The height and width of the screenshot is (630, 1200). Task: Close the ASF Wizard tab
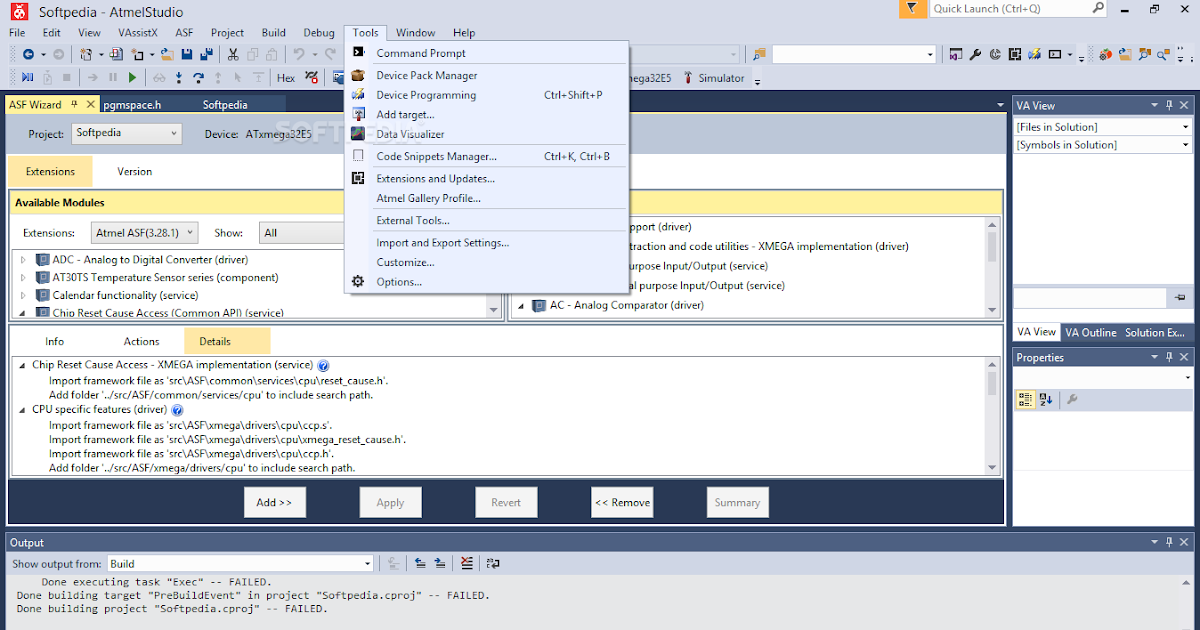coord(90,104)
